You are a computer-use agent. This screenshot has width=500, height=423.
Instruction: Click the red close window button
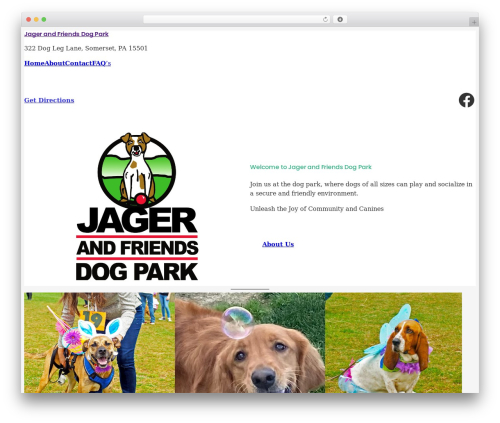[29, 20]
